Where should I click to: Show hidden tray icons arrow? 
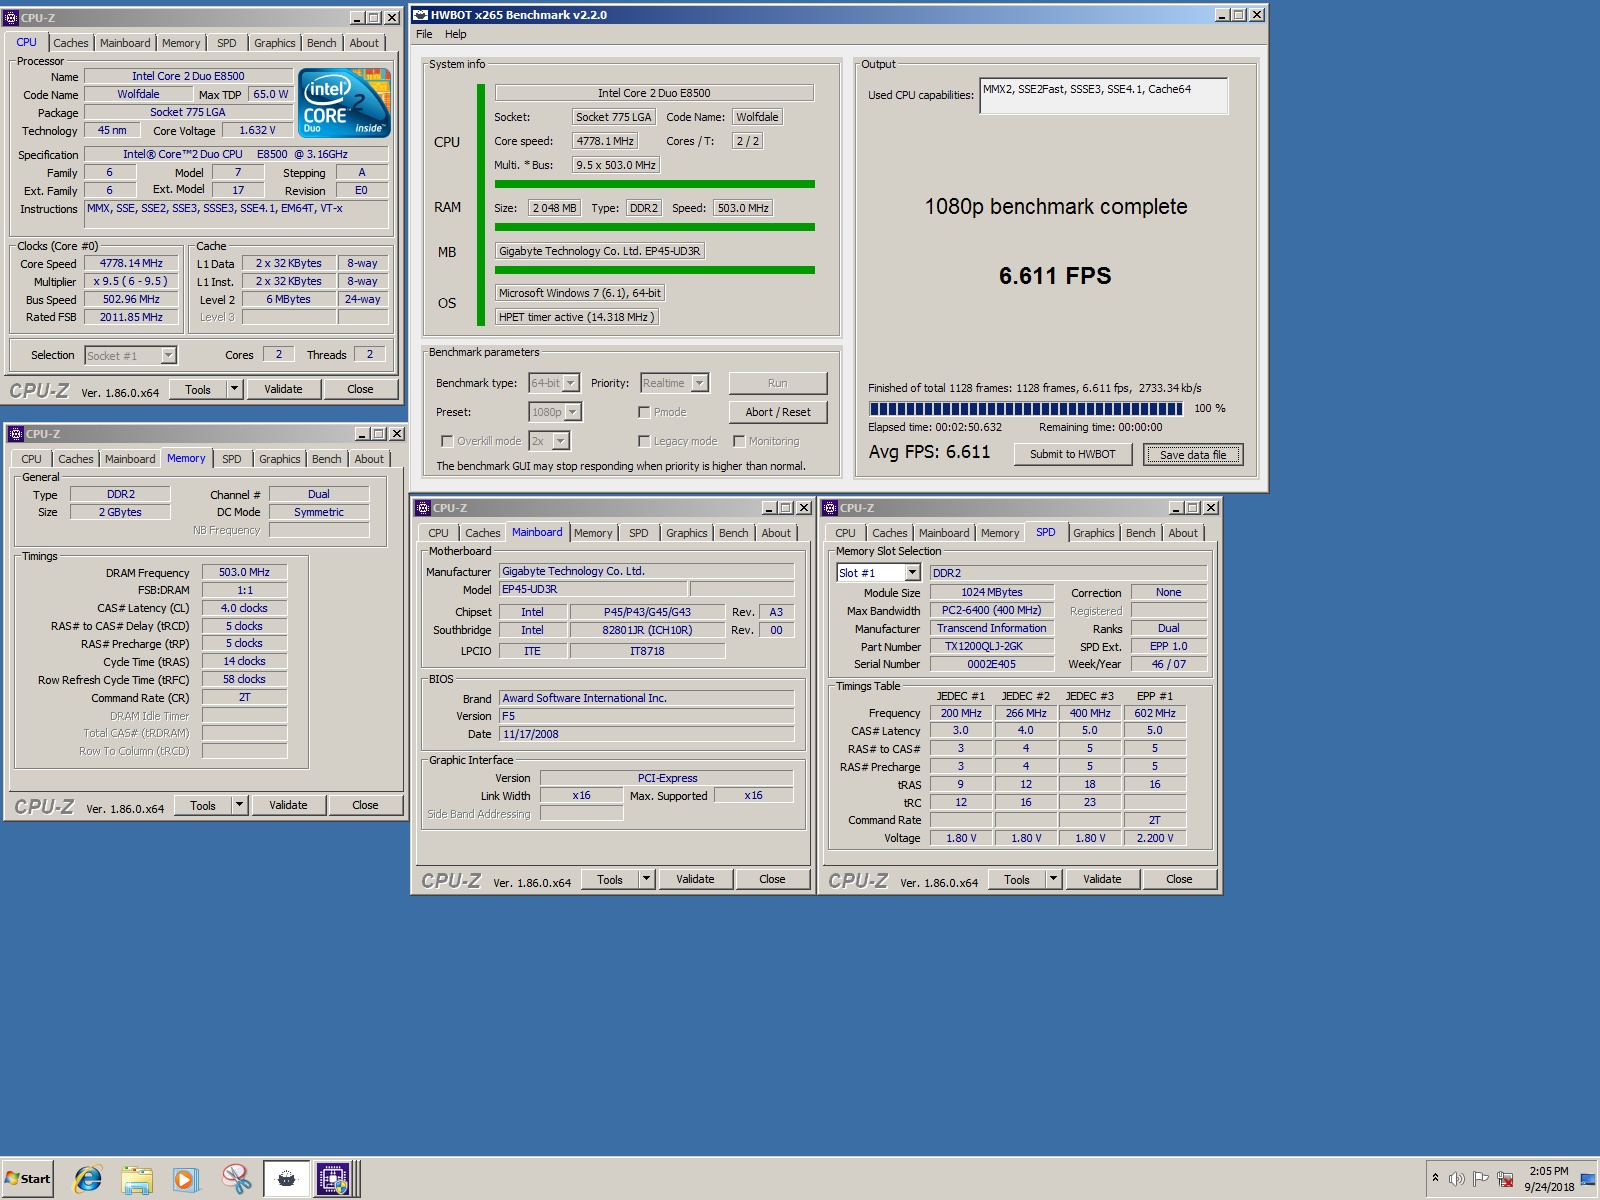[1436, 1178]
